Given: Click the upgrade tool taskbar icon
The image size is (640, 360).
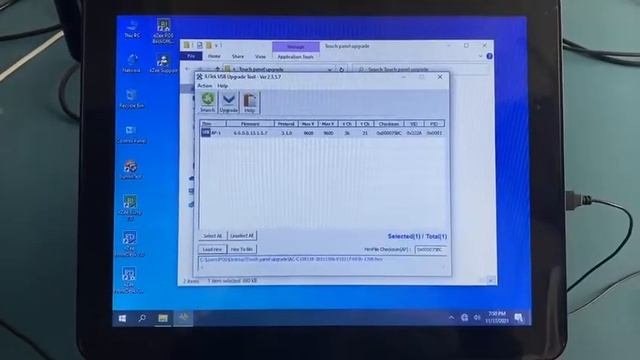Looking at the screenshot, I should point(184,317).
